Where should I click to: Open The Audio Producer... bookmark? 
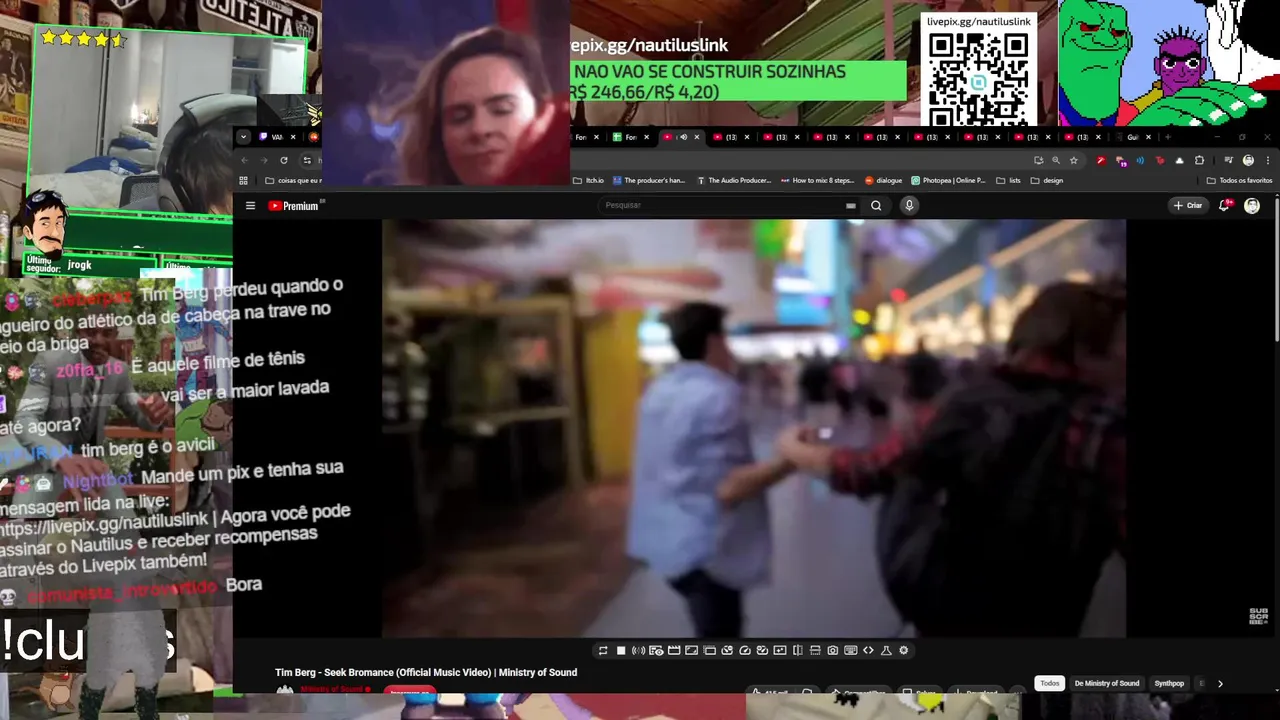pos(734,181)
